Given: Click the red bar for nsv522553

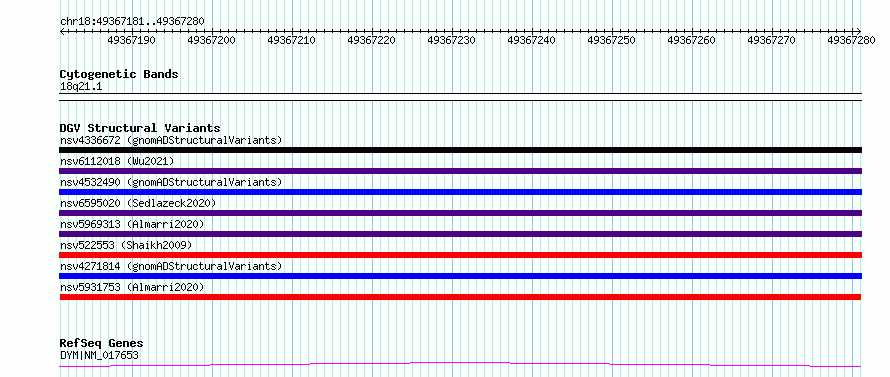Looking at the screenshot, I should click(460, 255).
